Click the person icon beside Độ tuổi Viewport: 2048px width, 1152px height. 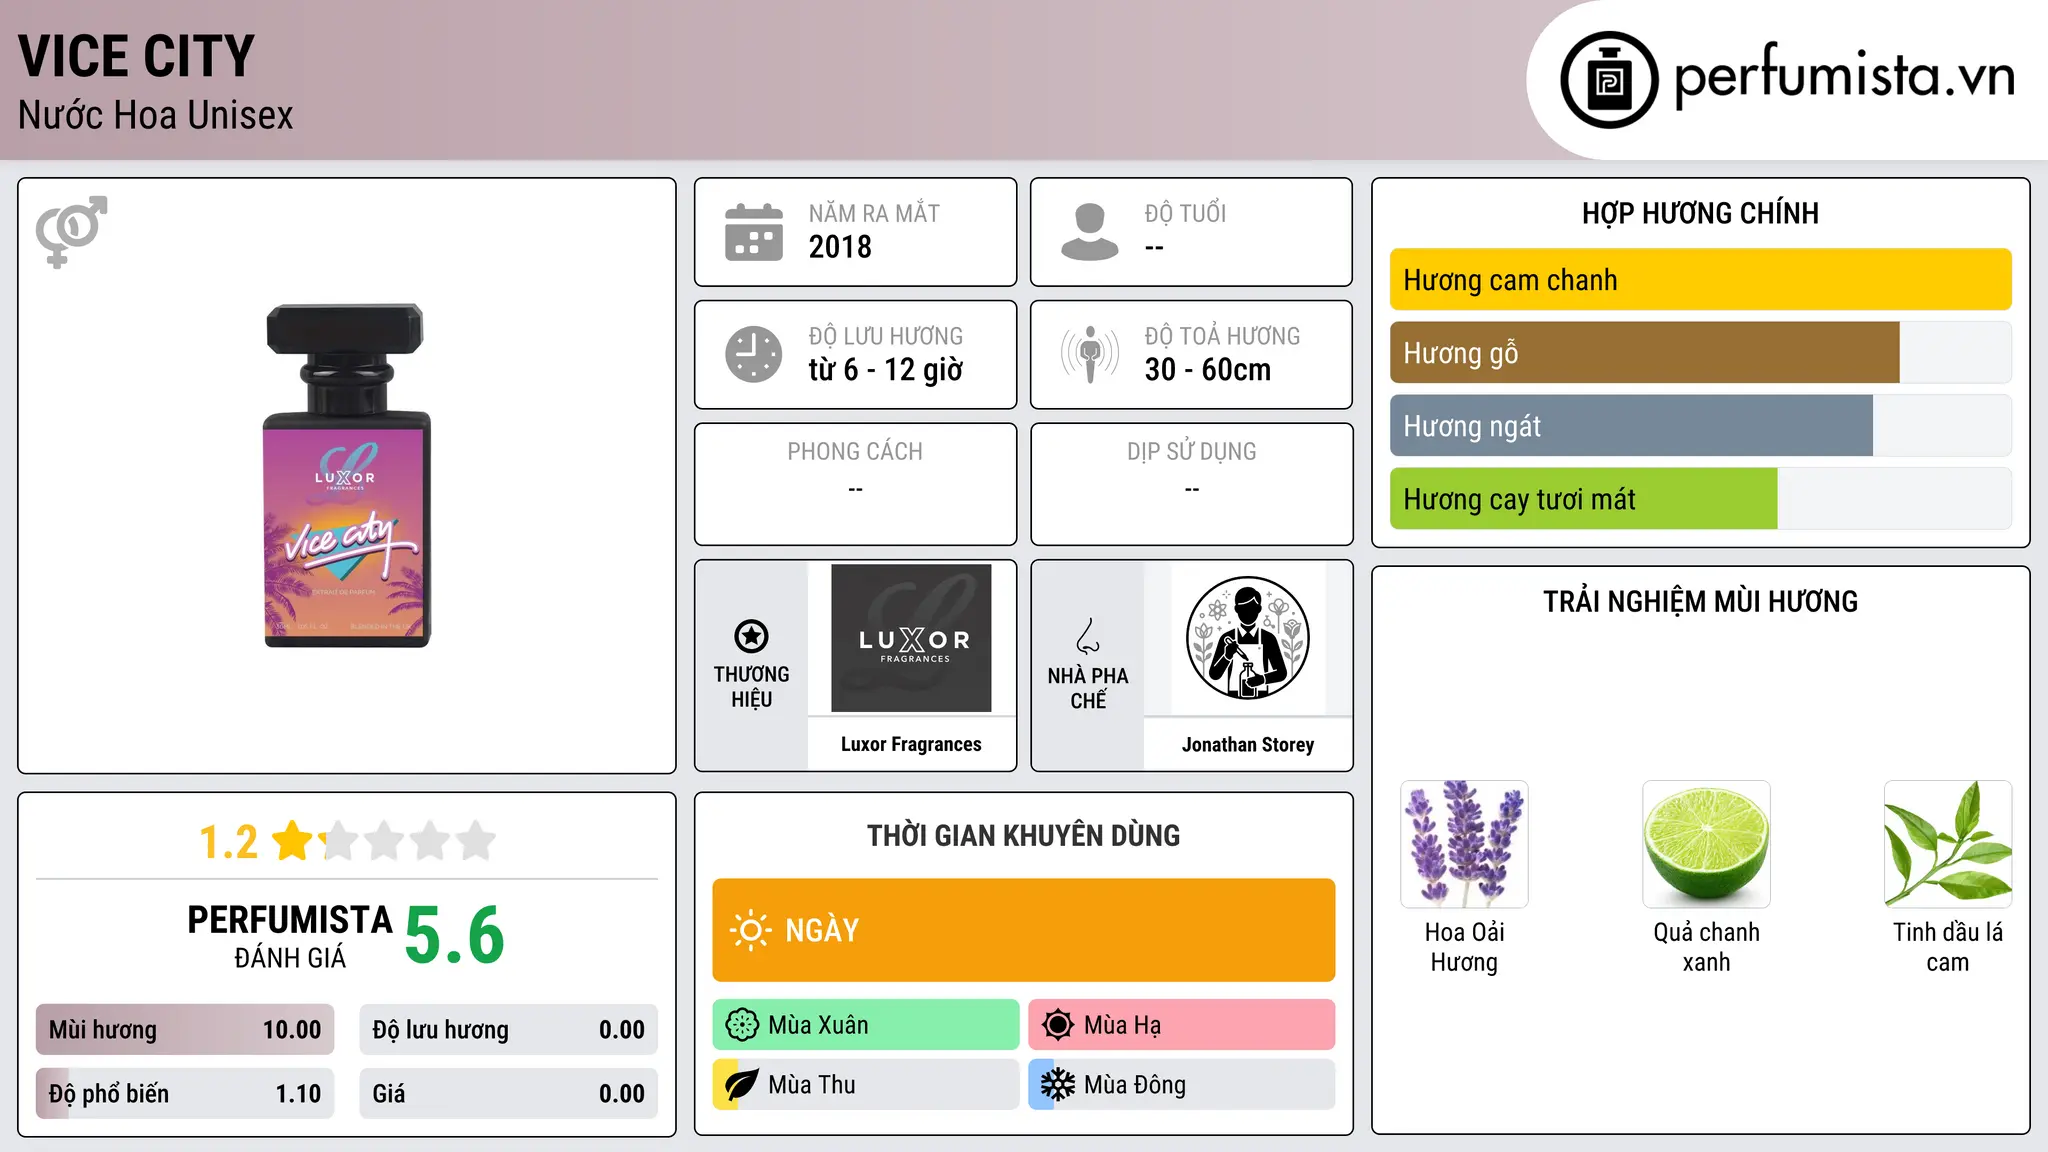[1089, 232]
